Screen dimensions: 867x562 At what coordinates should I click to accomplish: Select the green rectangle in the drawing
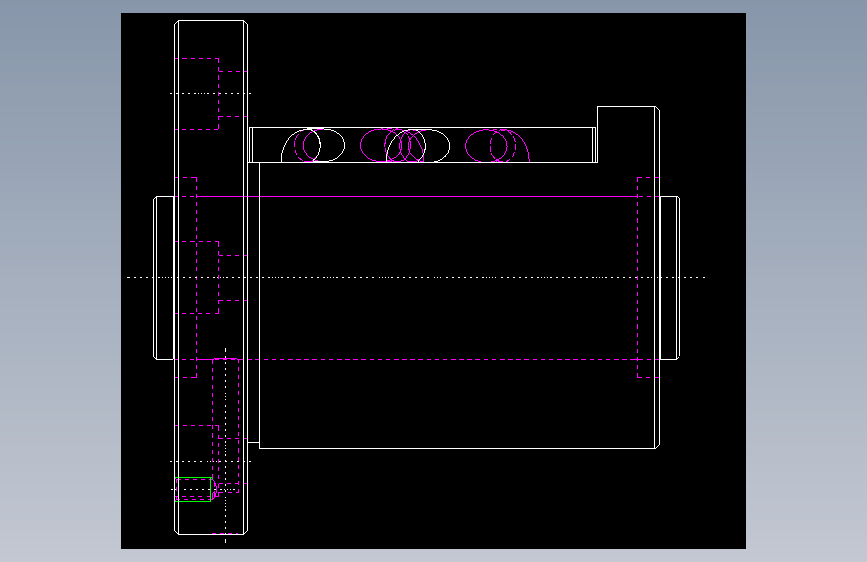193,490
